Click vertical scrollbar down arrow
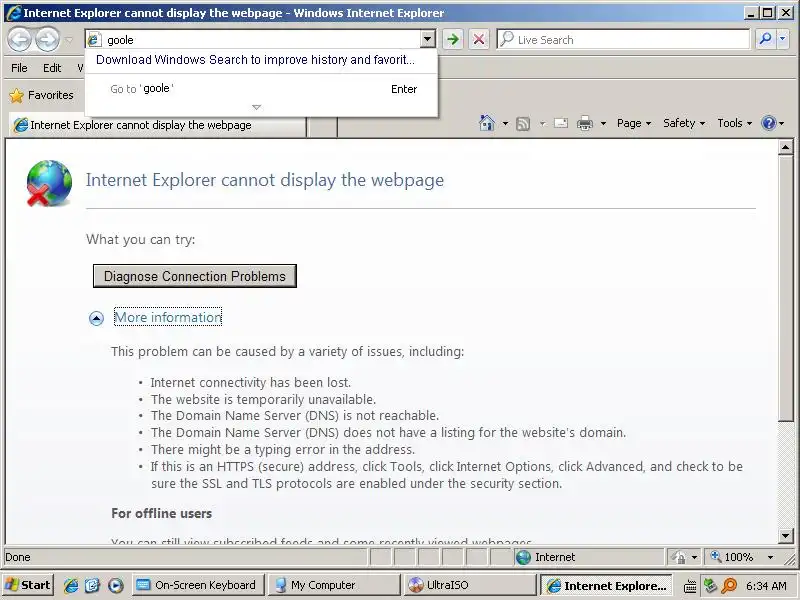The height and width of the screenshot is (600, 800). tap(785, 535)
